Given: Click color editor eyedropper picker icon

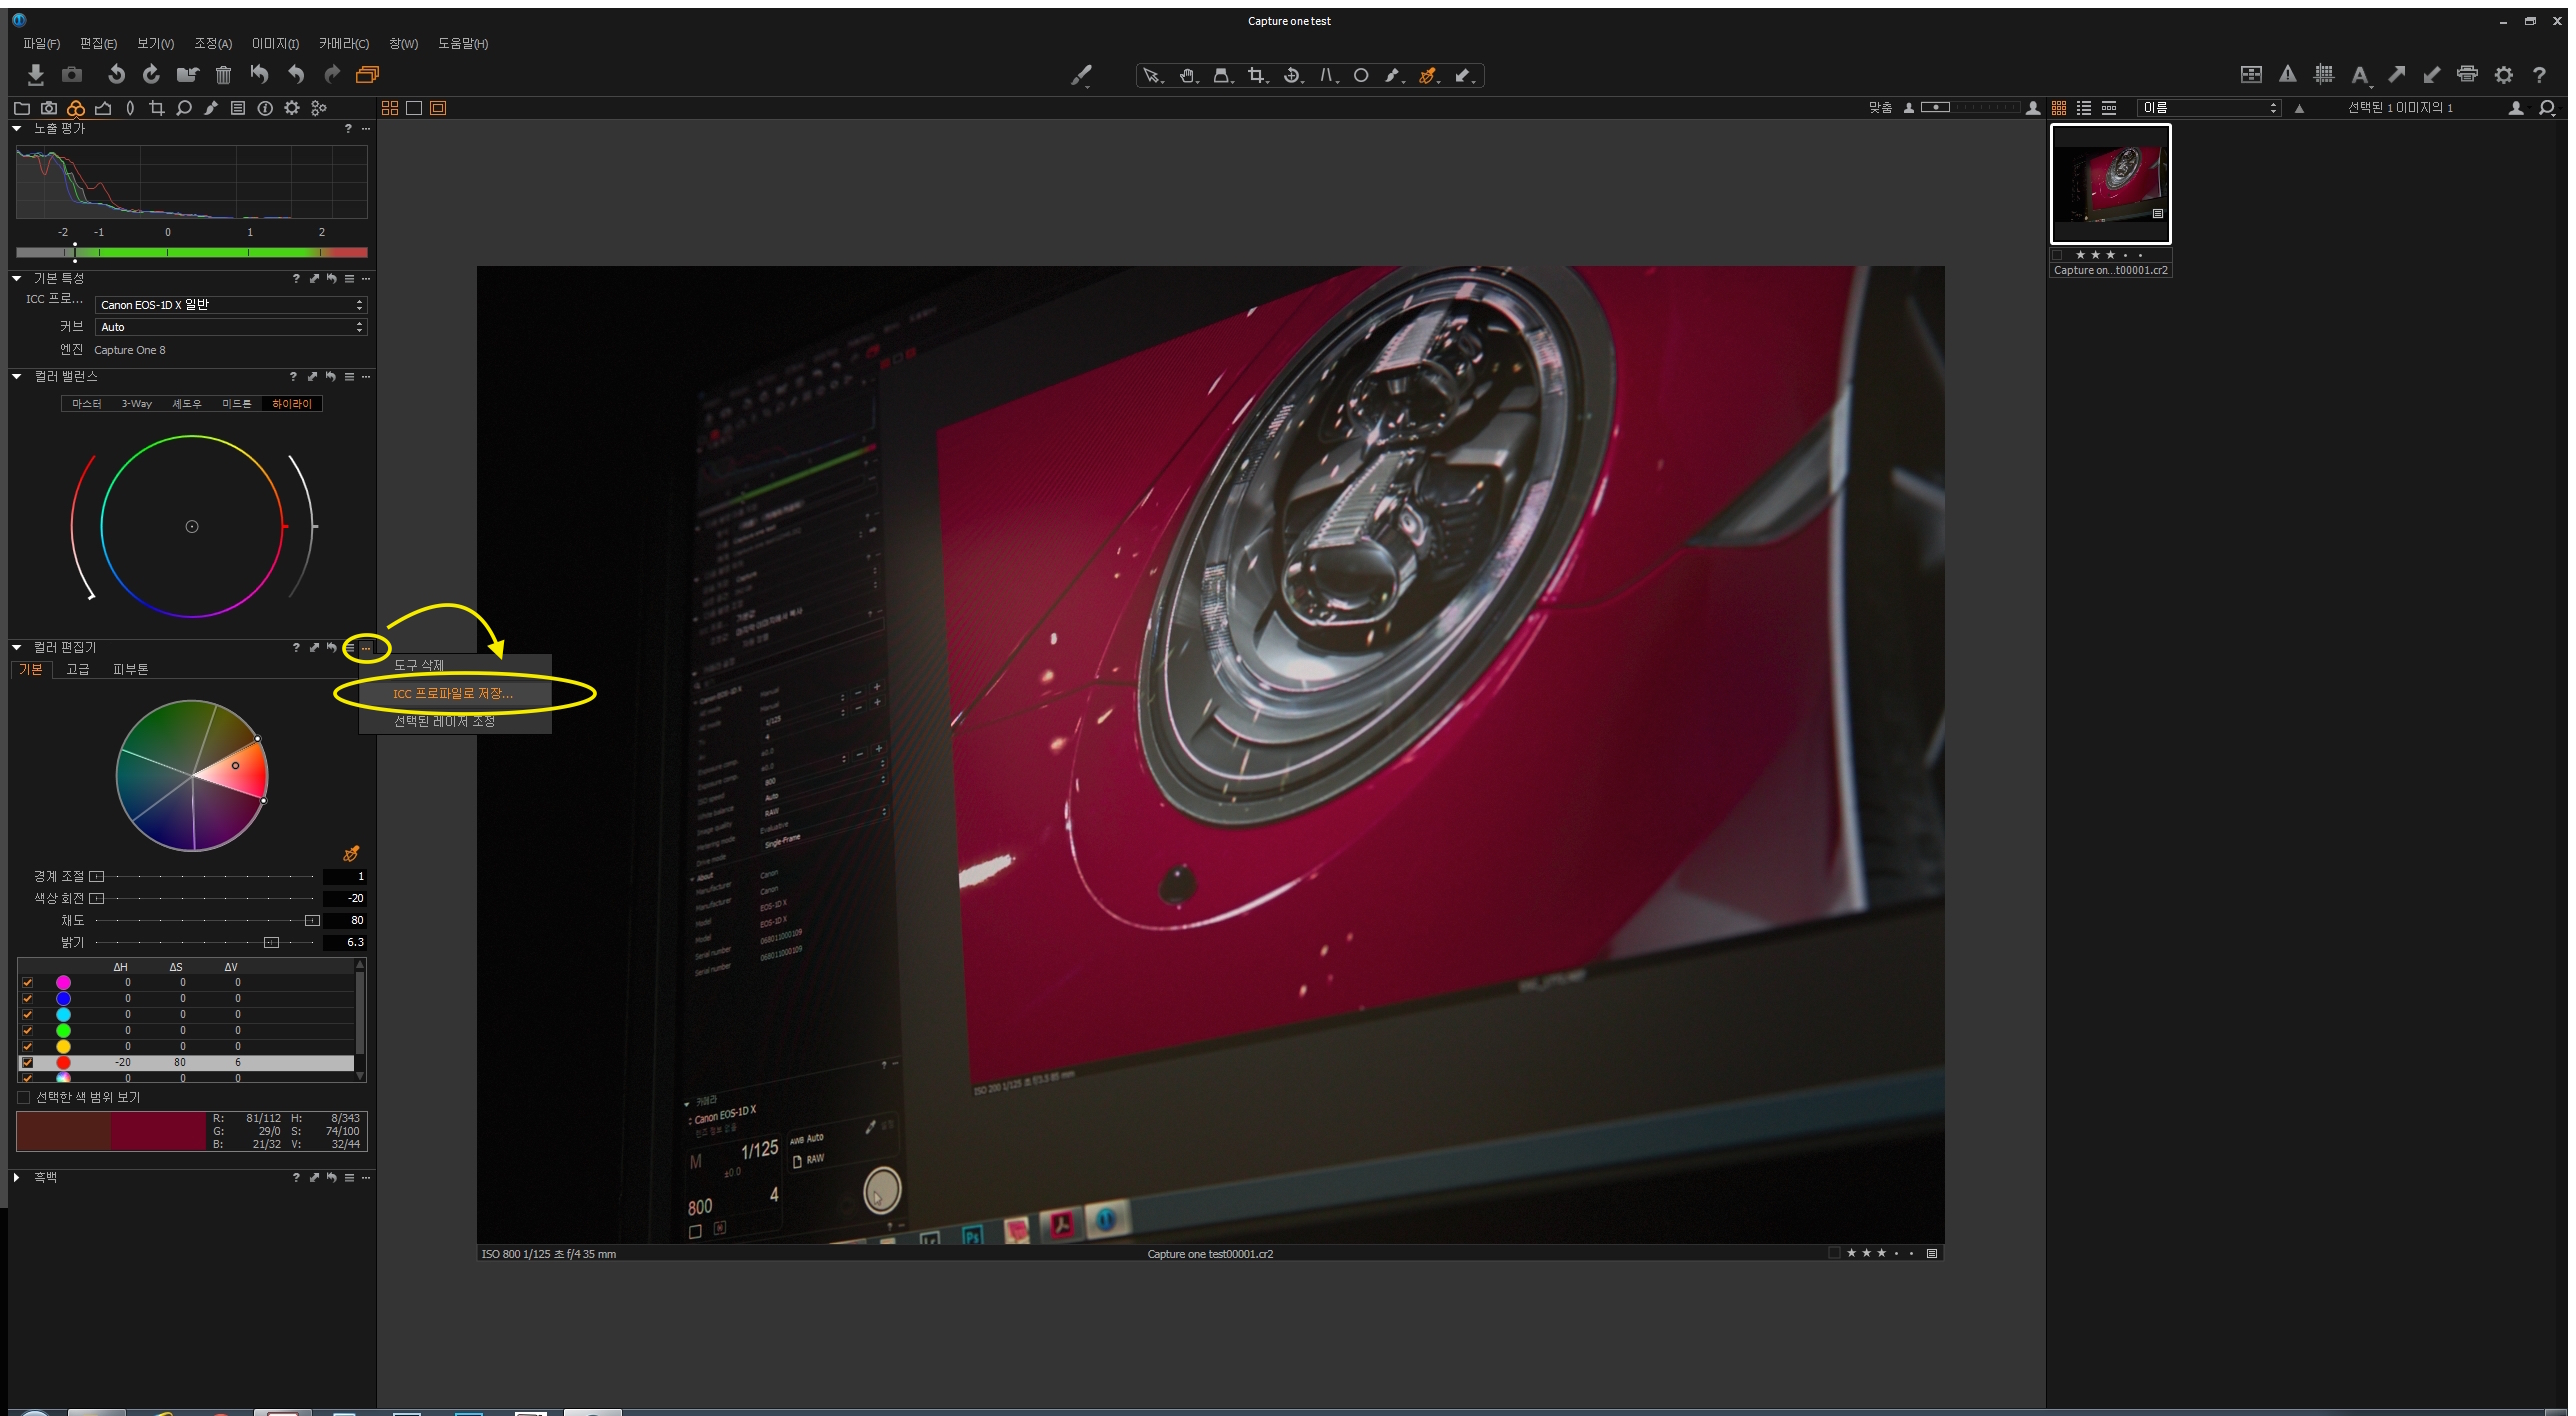Looking at the screenshot, I should tap(351, 853).
